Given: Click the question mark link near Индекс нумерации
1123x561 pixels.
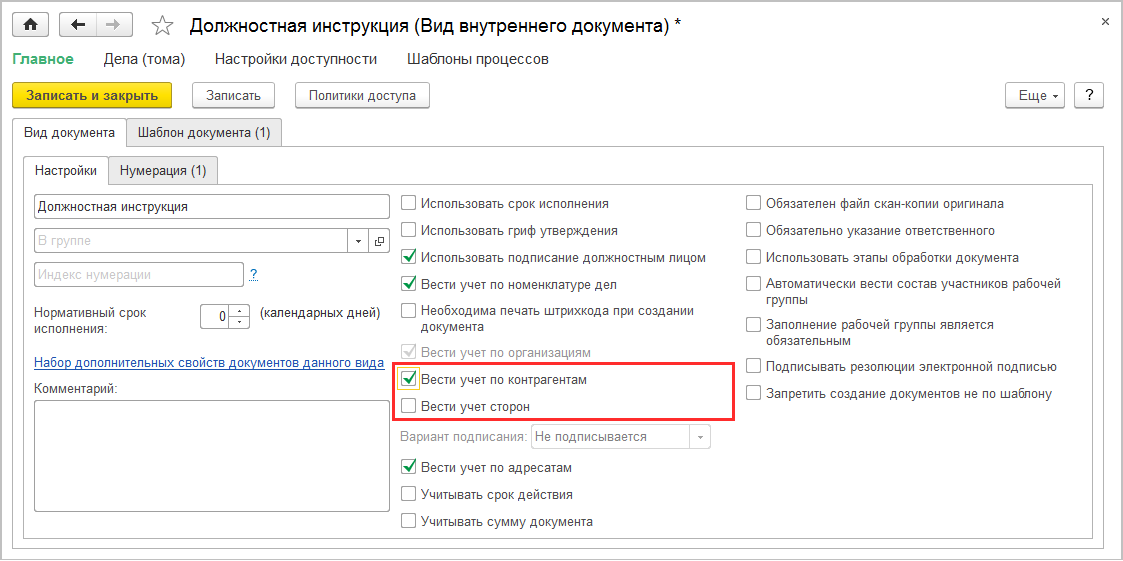Looking at the screenshot, I should pyautogui.click(x=254, y=274).
